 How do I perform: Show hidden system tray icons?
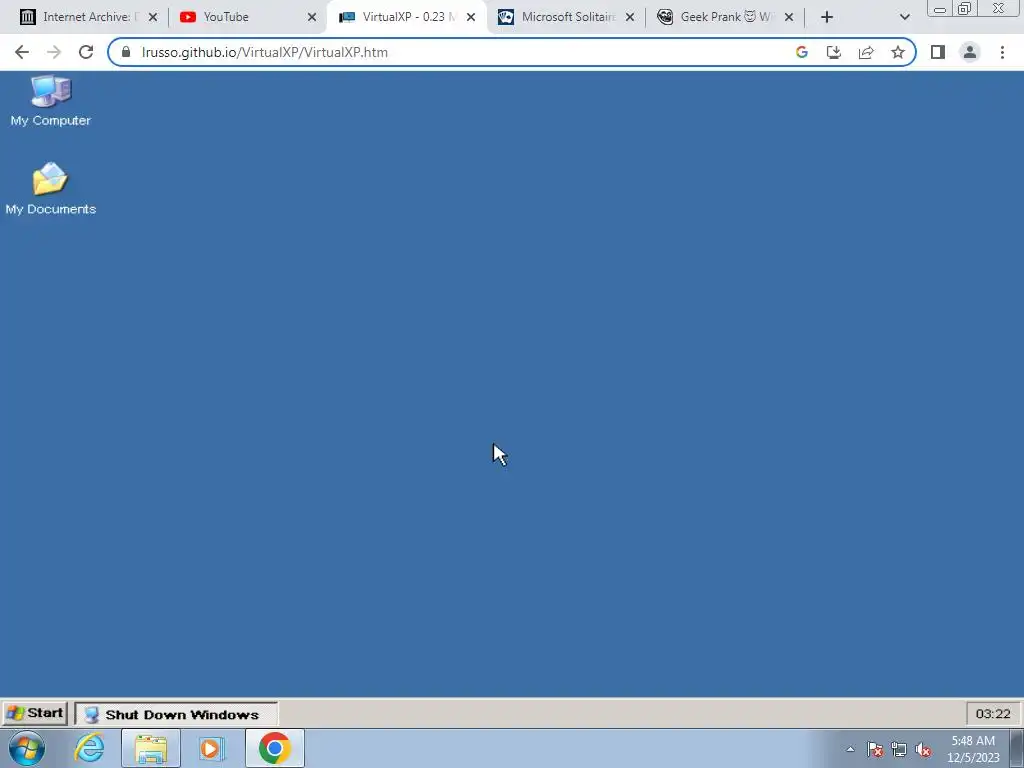[x=850, y=749]
